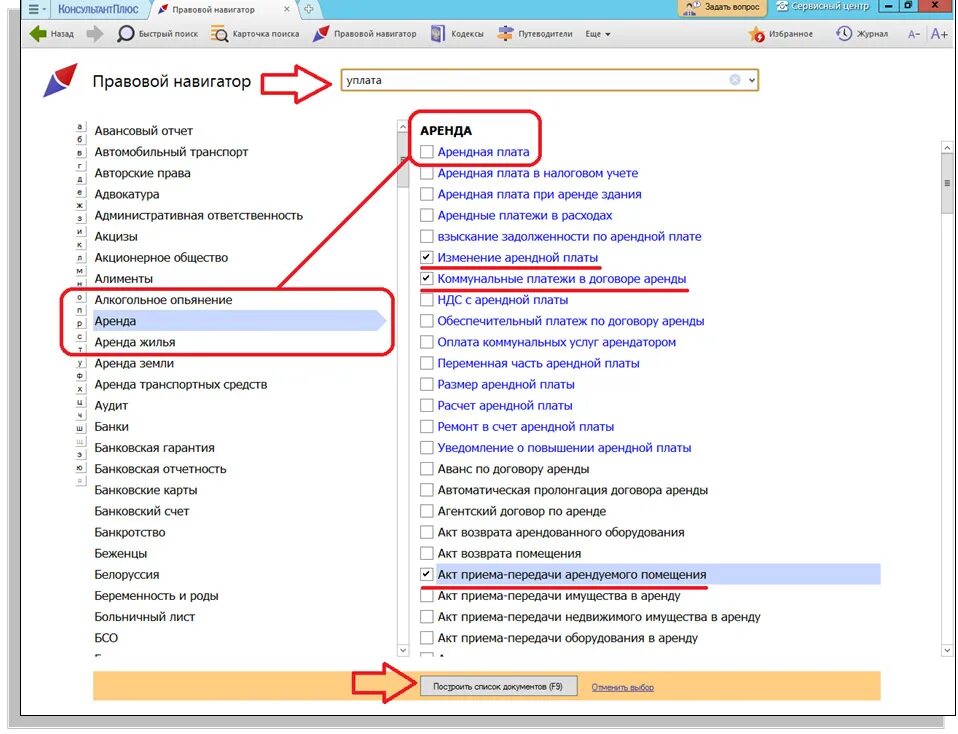This screenshot has height=734, width=958.
Task: Uncheck Изменение арендной платы checkbox
Action: coord(426,257)
